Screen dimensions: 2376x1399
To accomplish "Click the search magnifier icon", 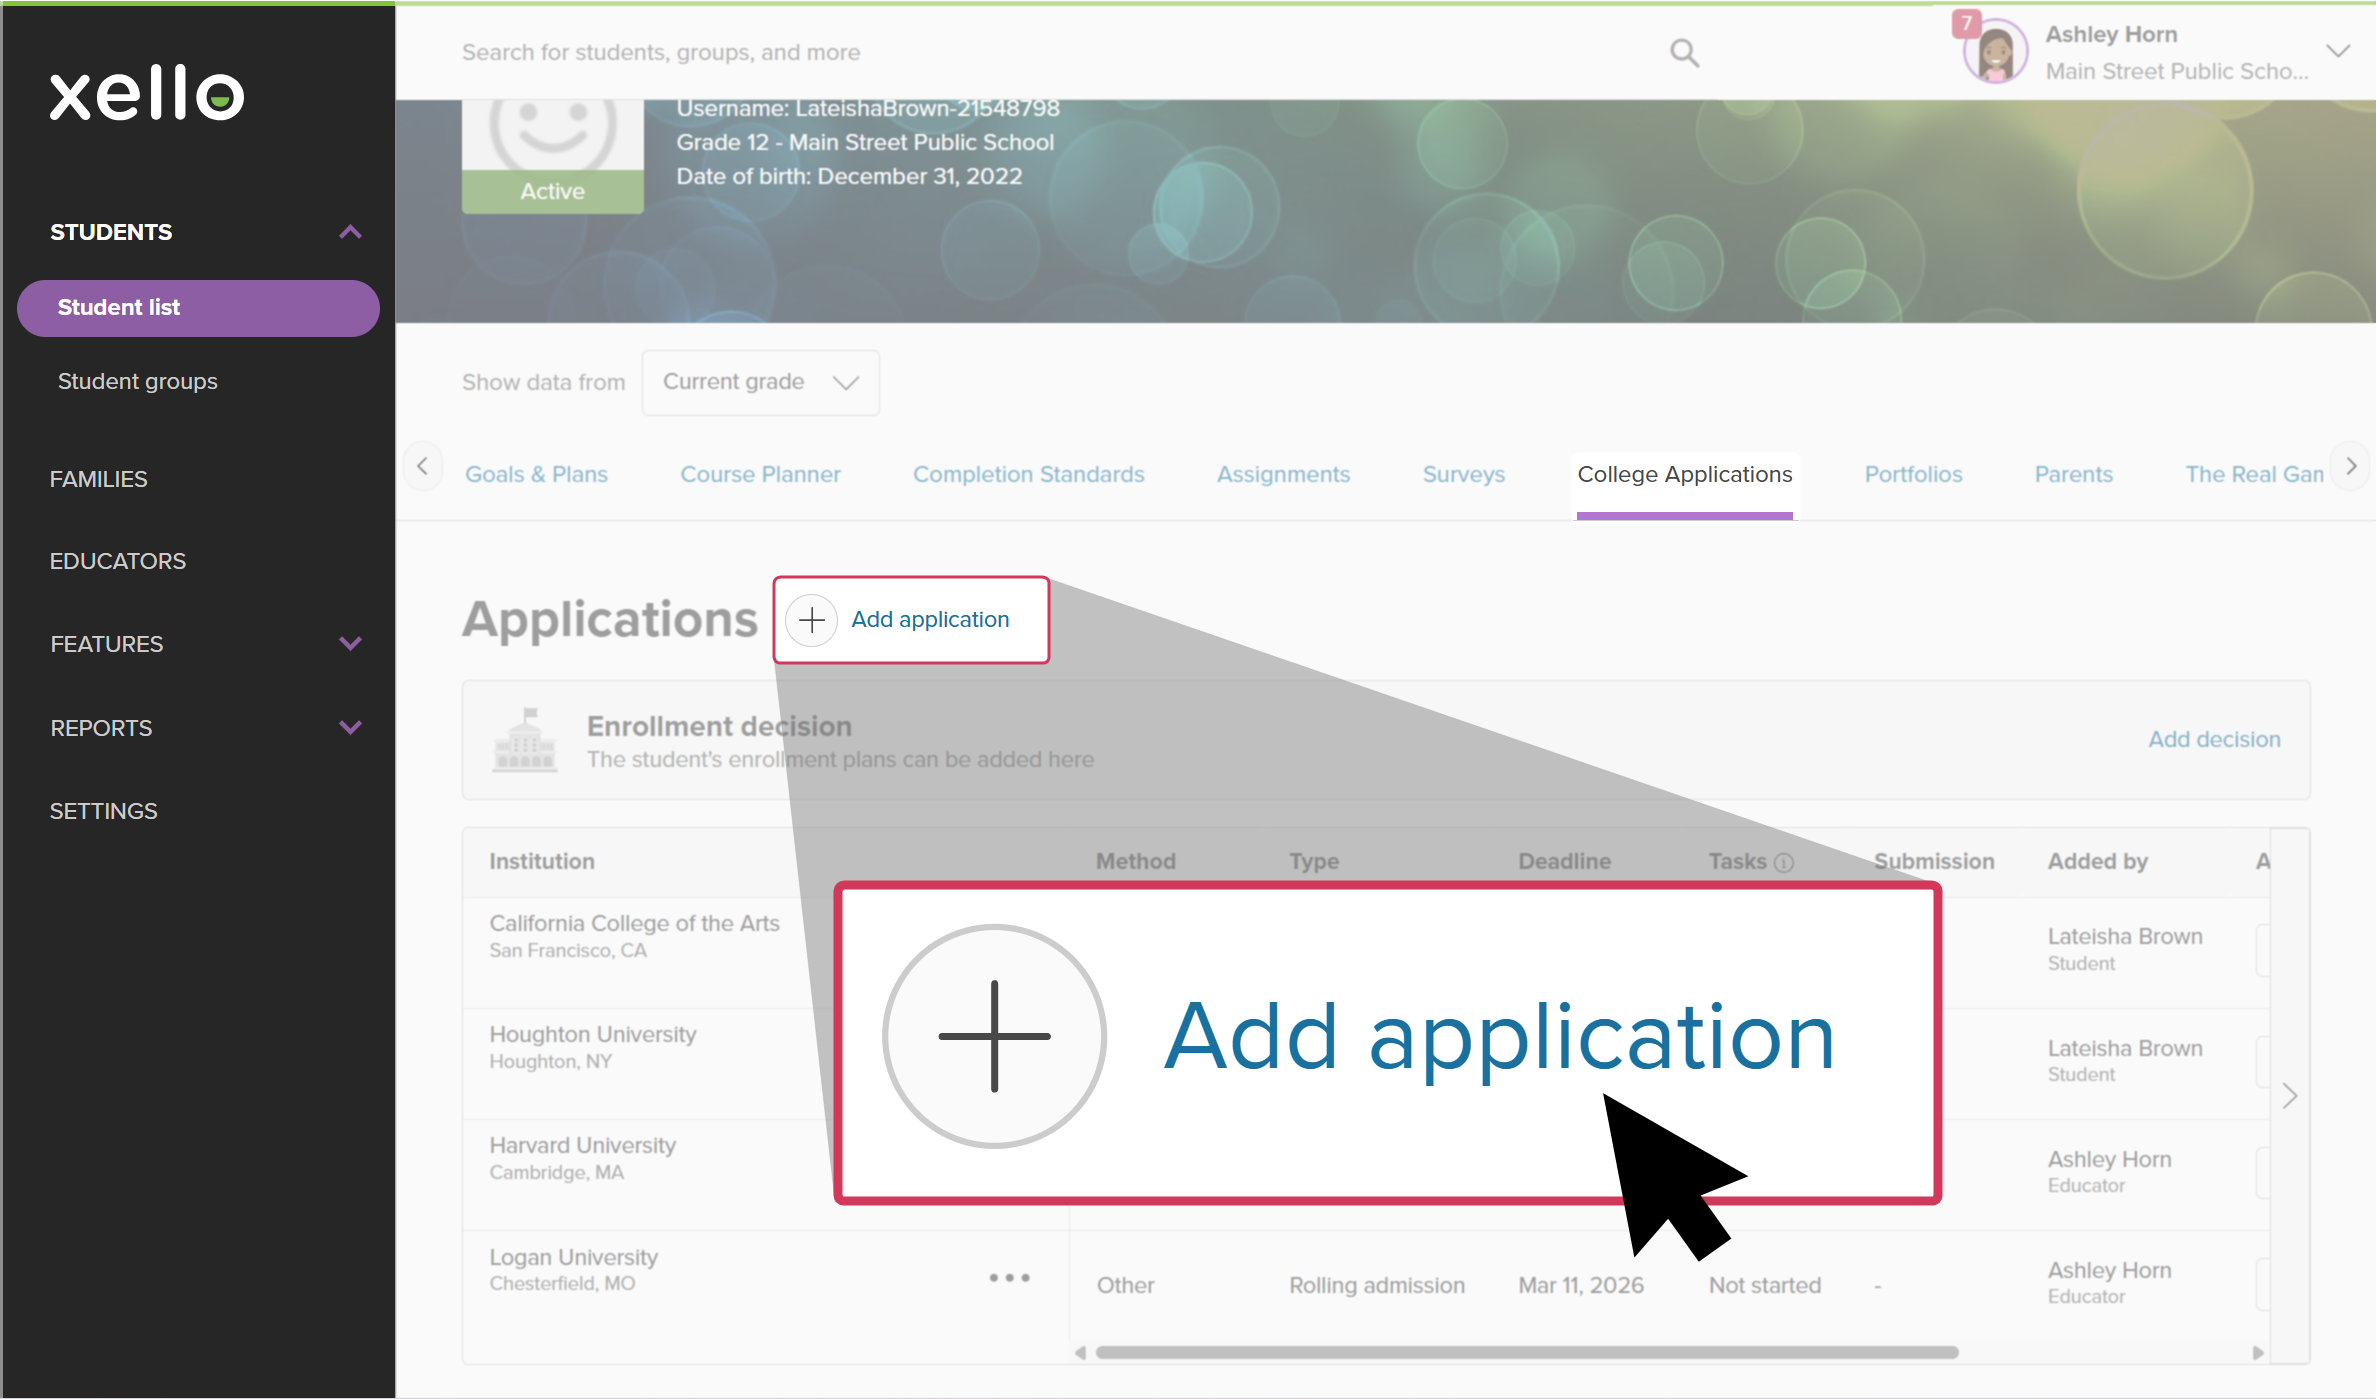I will [x=1684, y=52].
